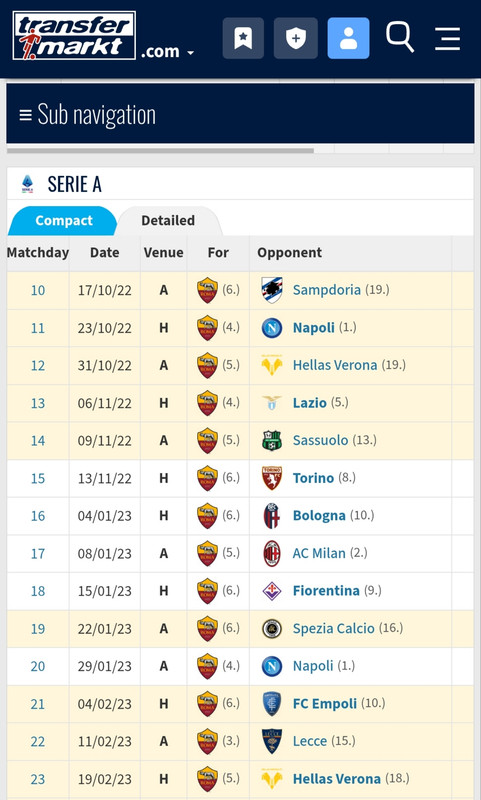Image resolution: width=481 pixels, height=800 pixels.
Task: Click the AC Milan club crest
Action: point(272,554)
